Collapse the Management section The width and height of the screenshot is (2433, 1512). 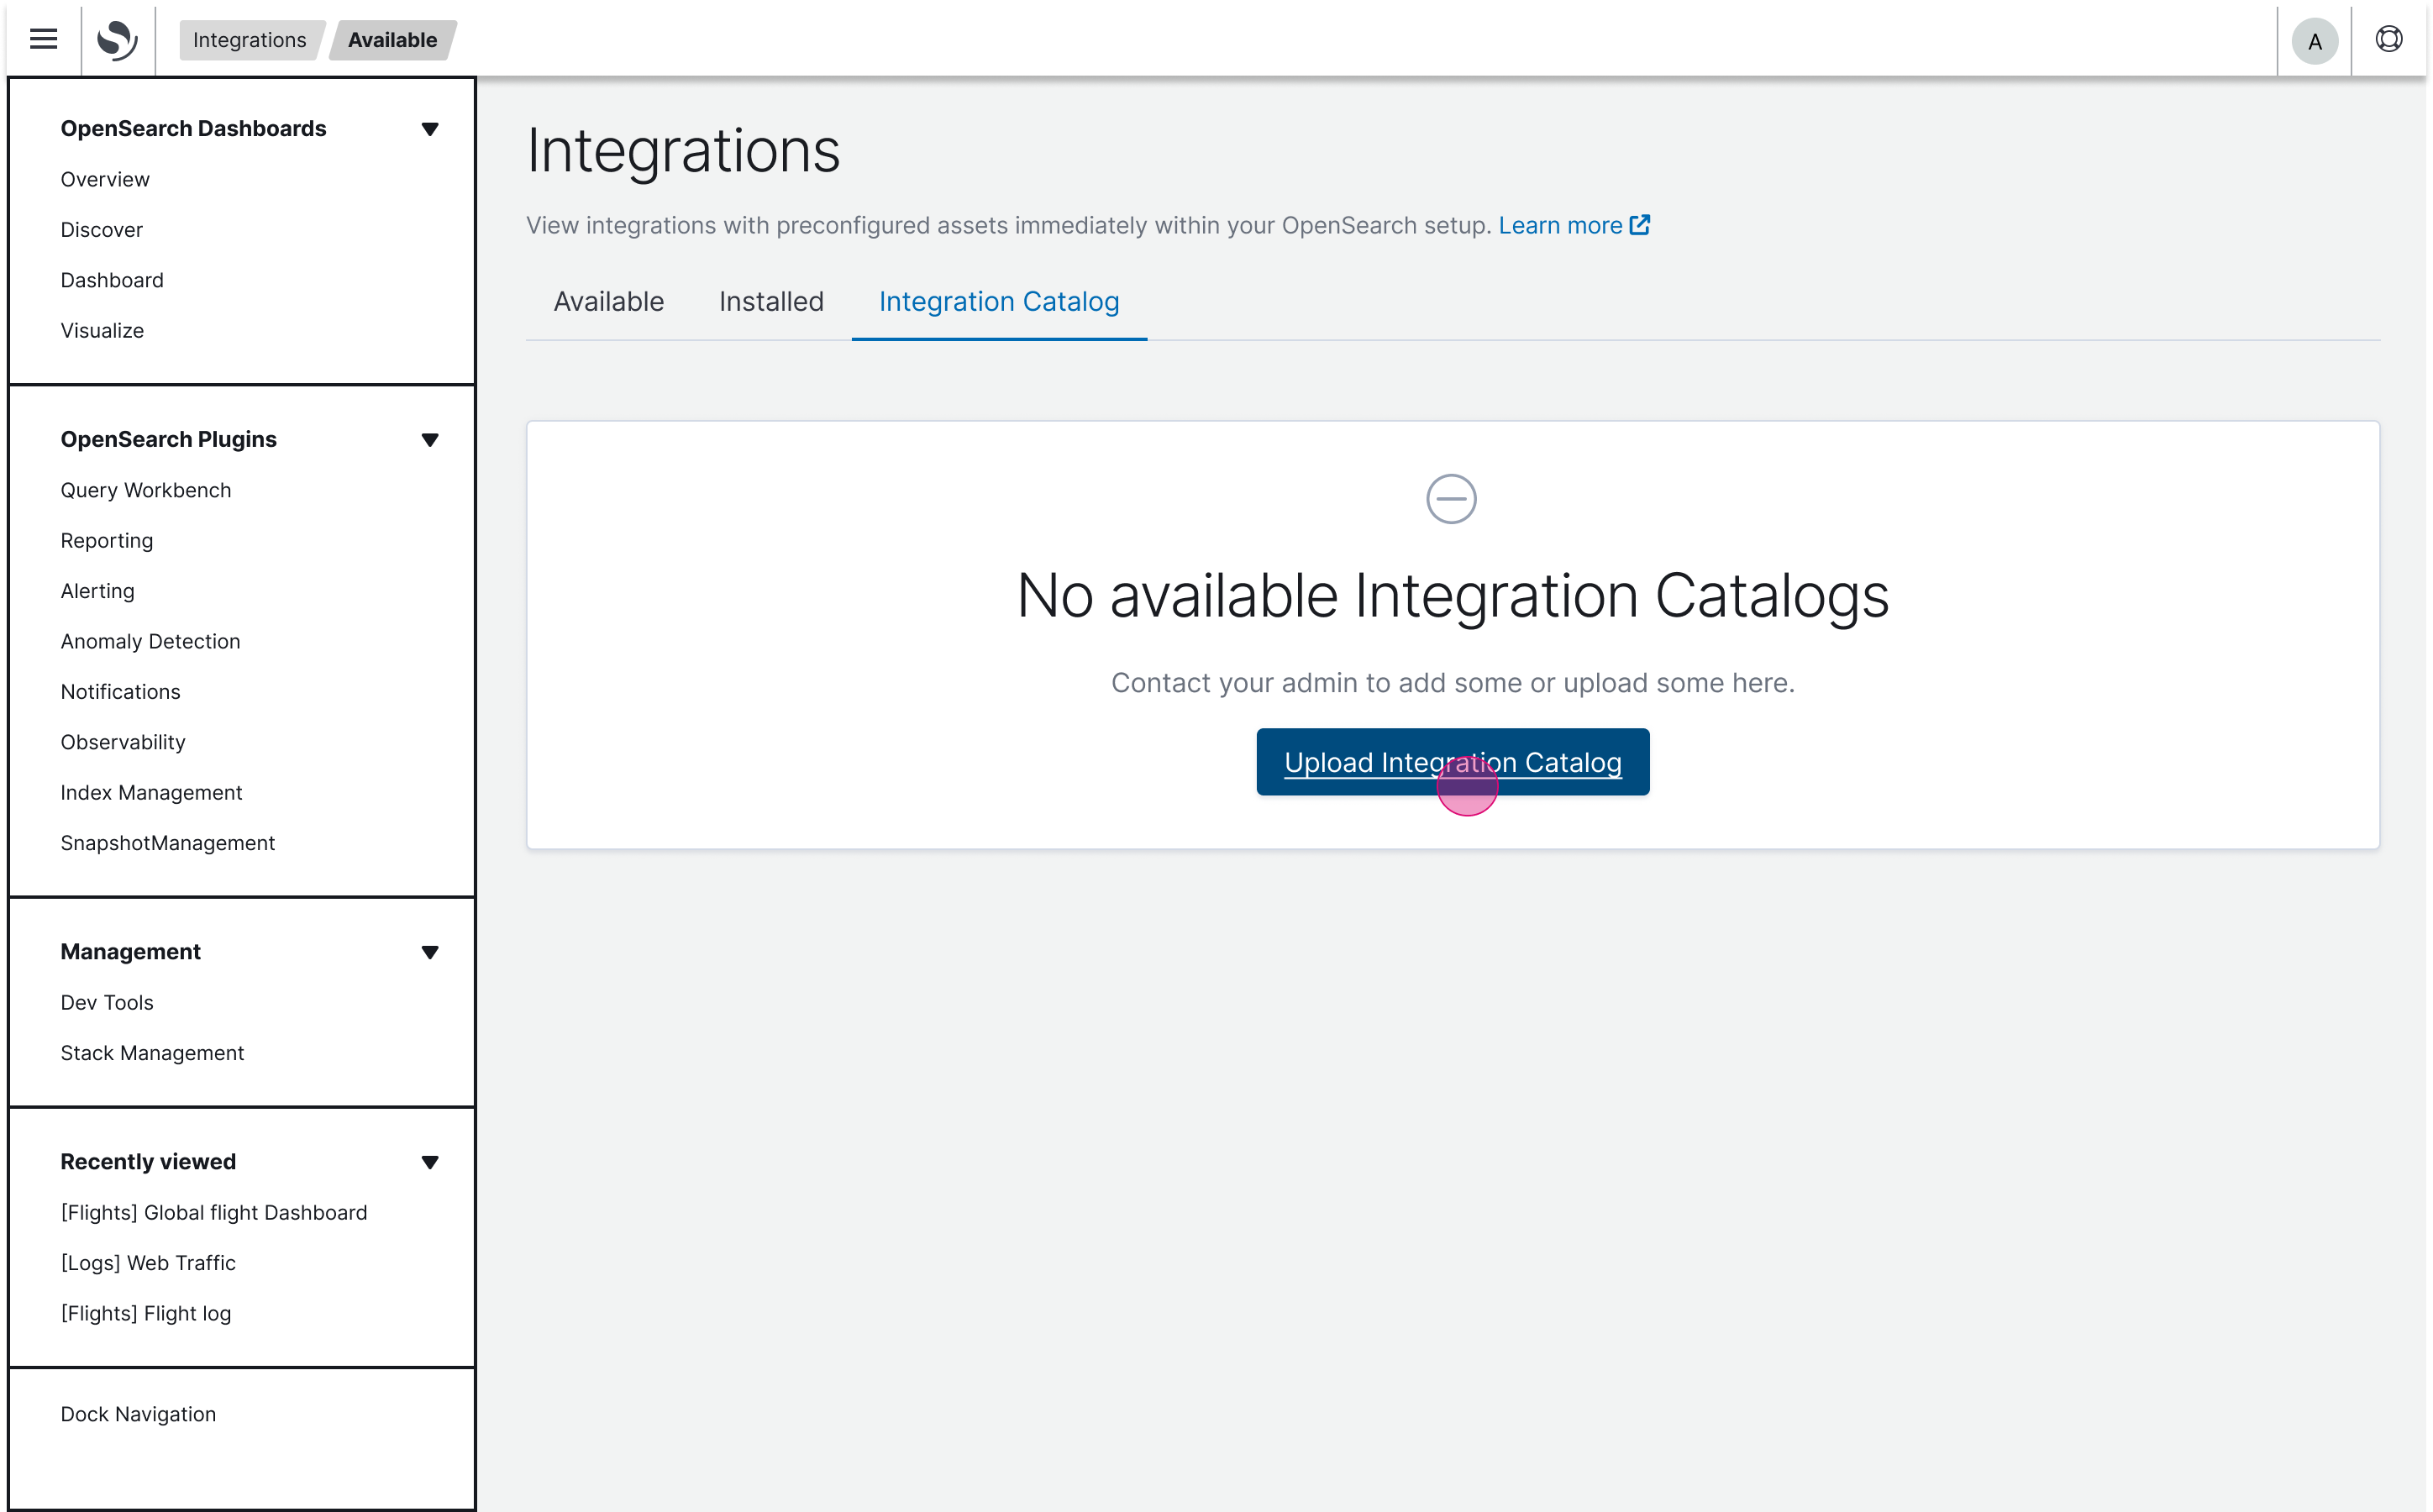point(430,952)
